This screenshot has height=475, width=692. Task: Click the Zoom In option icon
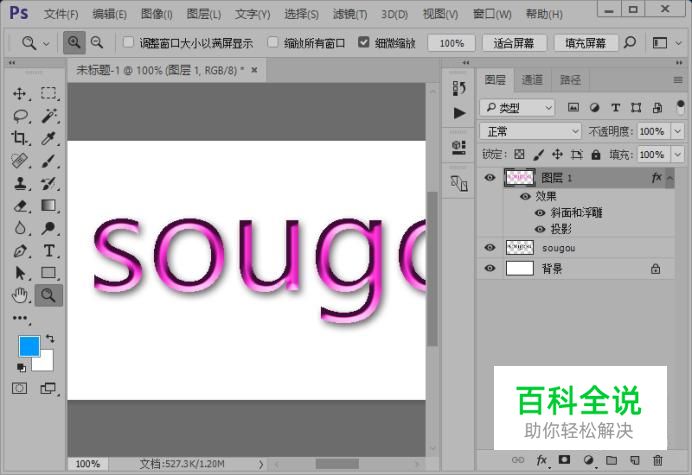[74, 43]
